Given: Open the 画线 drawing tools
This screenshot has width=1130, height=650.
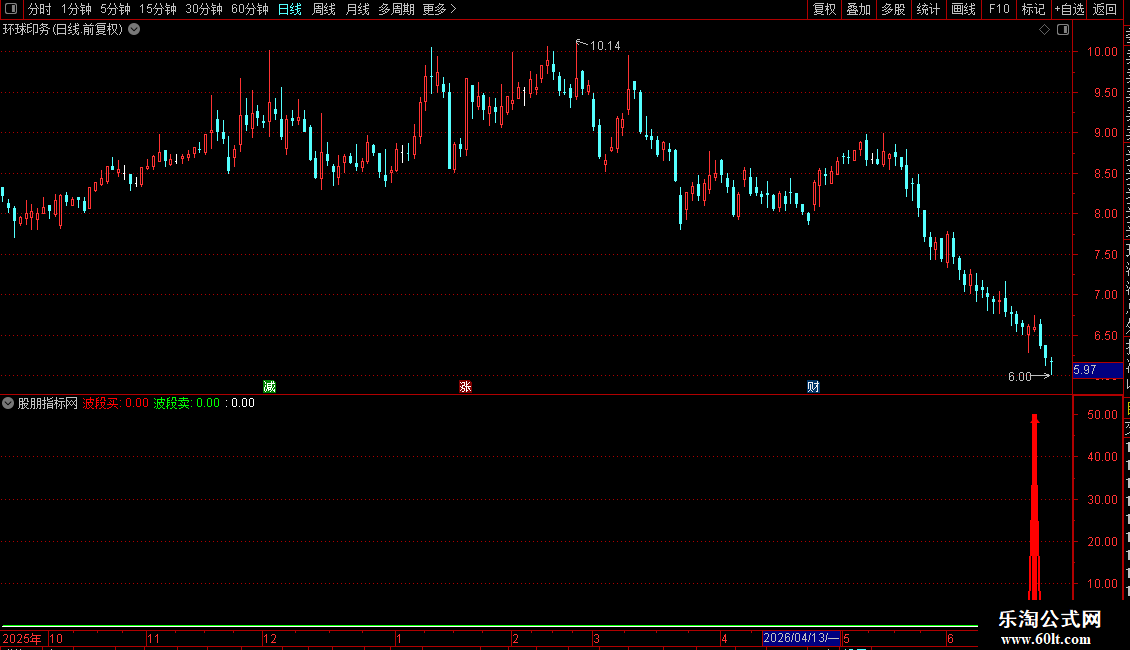Looking at the screenshot, I should 964,9.
